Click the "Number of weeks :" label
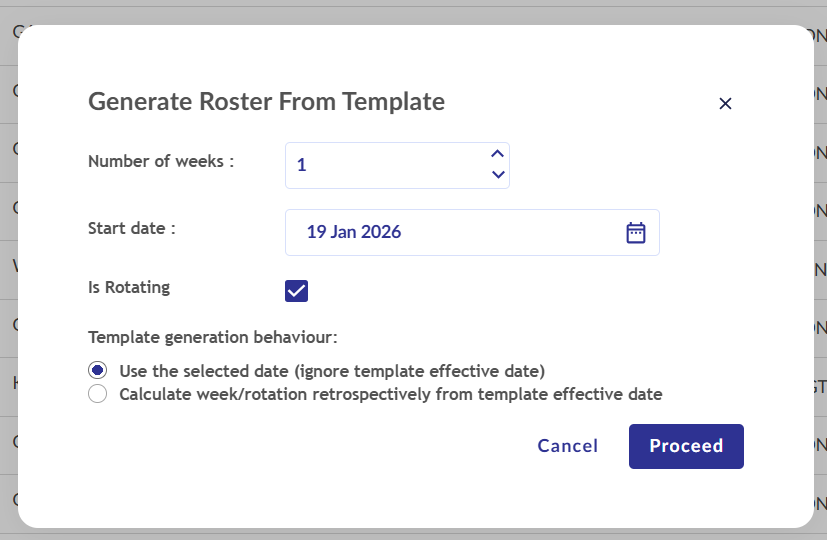The width and height of the screenshot is (827, 540). coord(161,161)
